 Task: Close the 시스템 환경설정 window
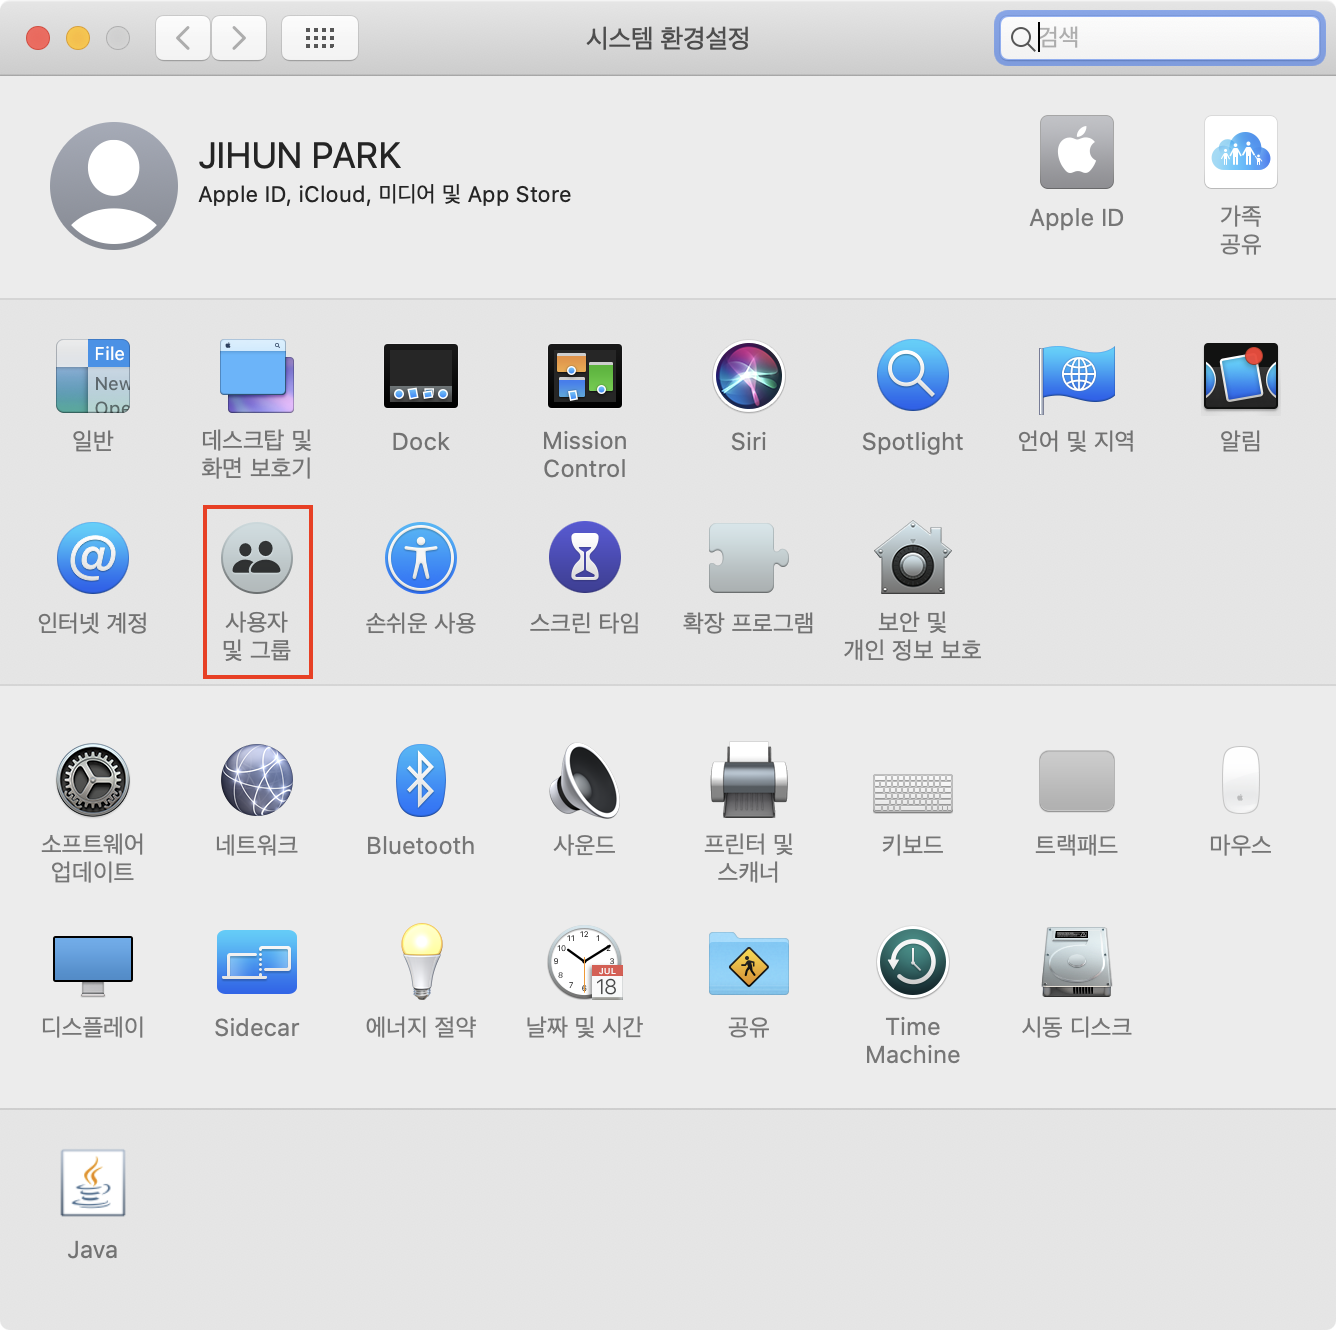(38, 38)
